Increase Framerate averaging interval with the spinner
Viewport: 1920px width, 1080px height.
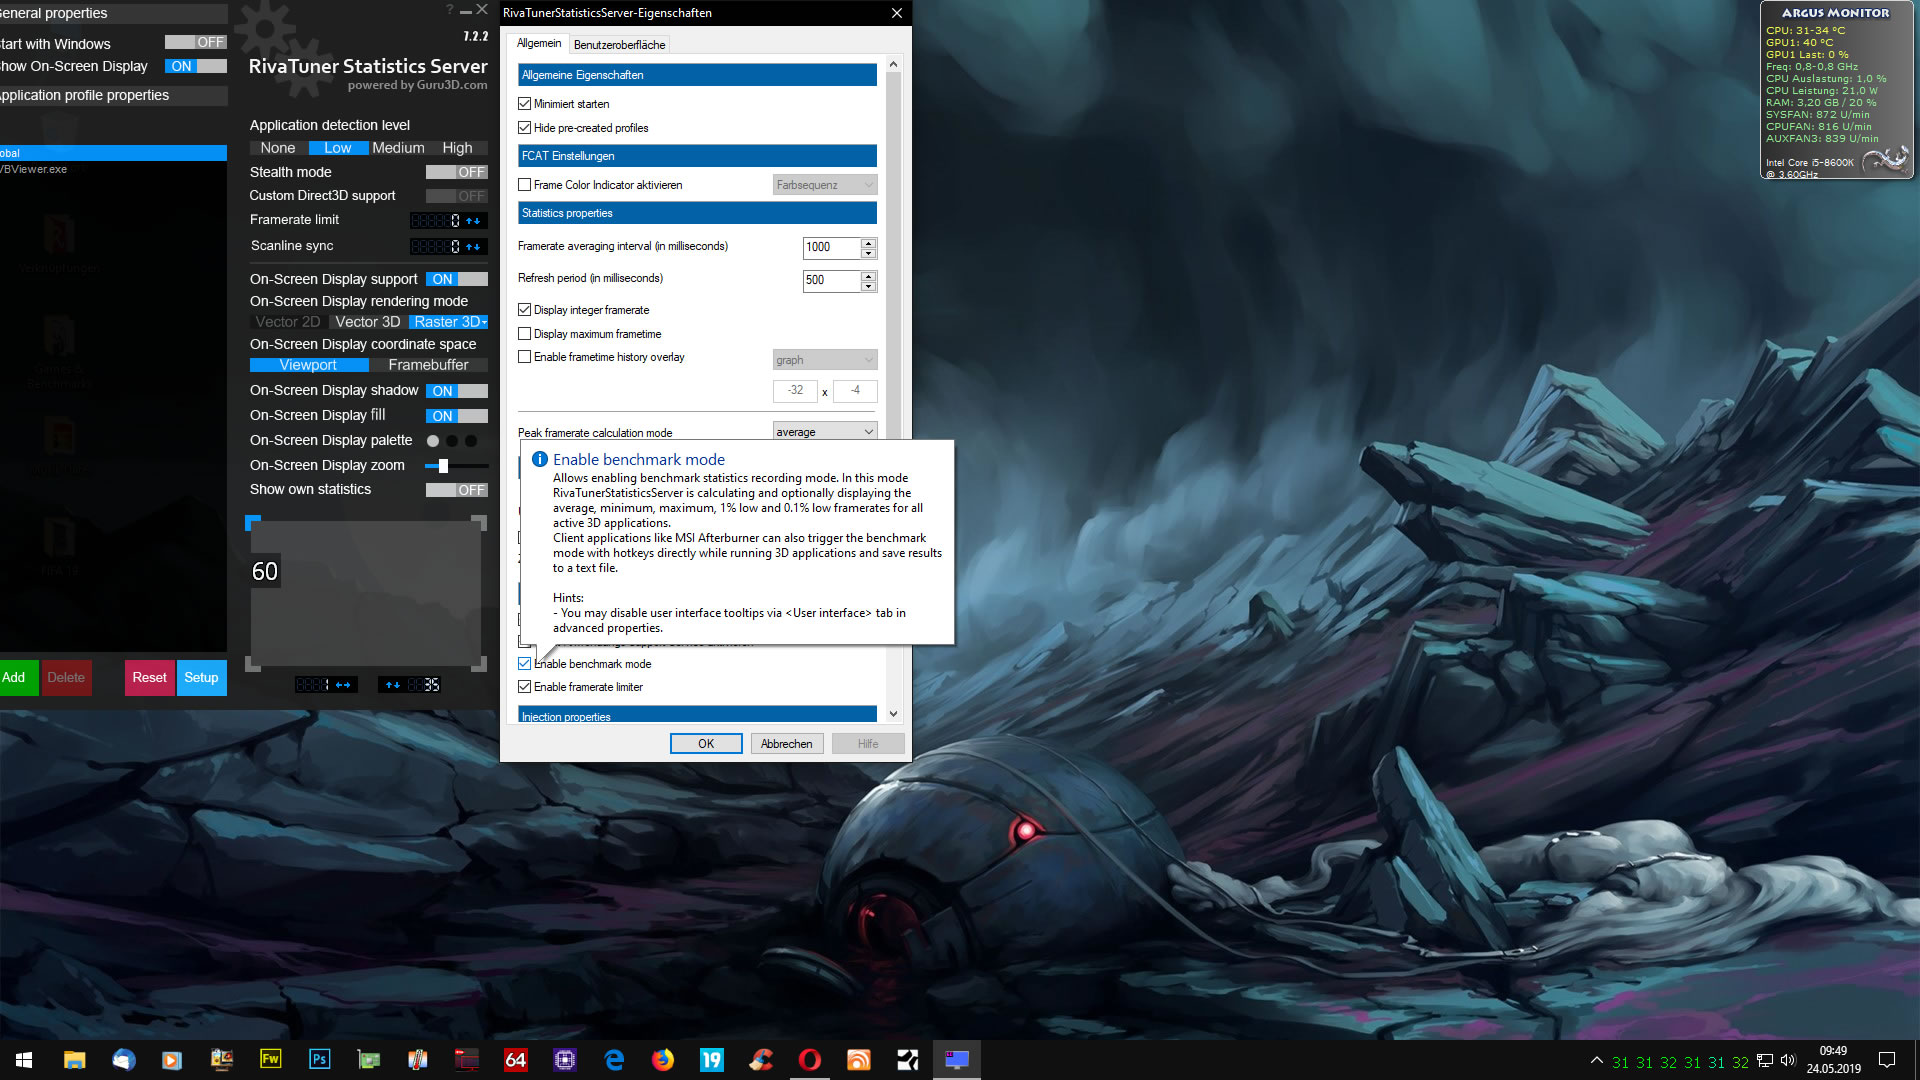click(x=868, y=243)
